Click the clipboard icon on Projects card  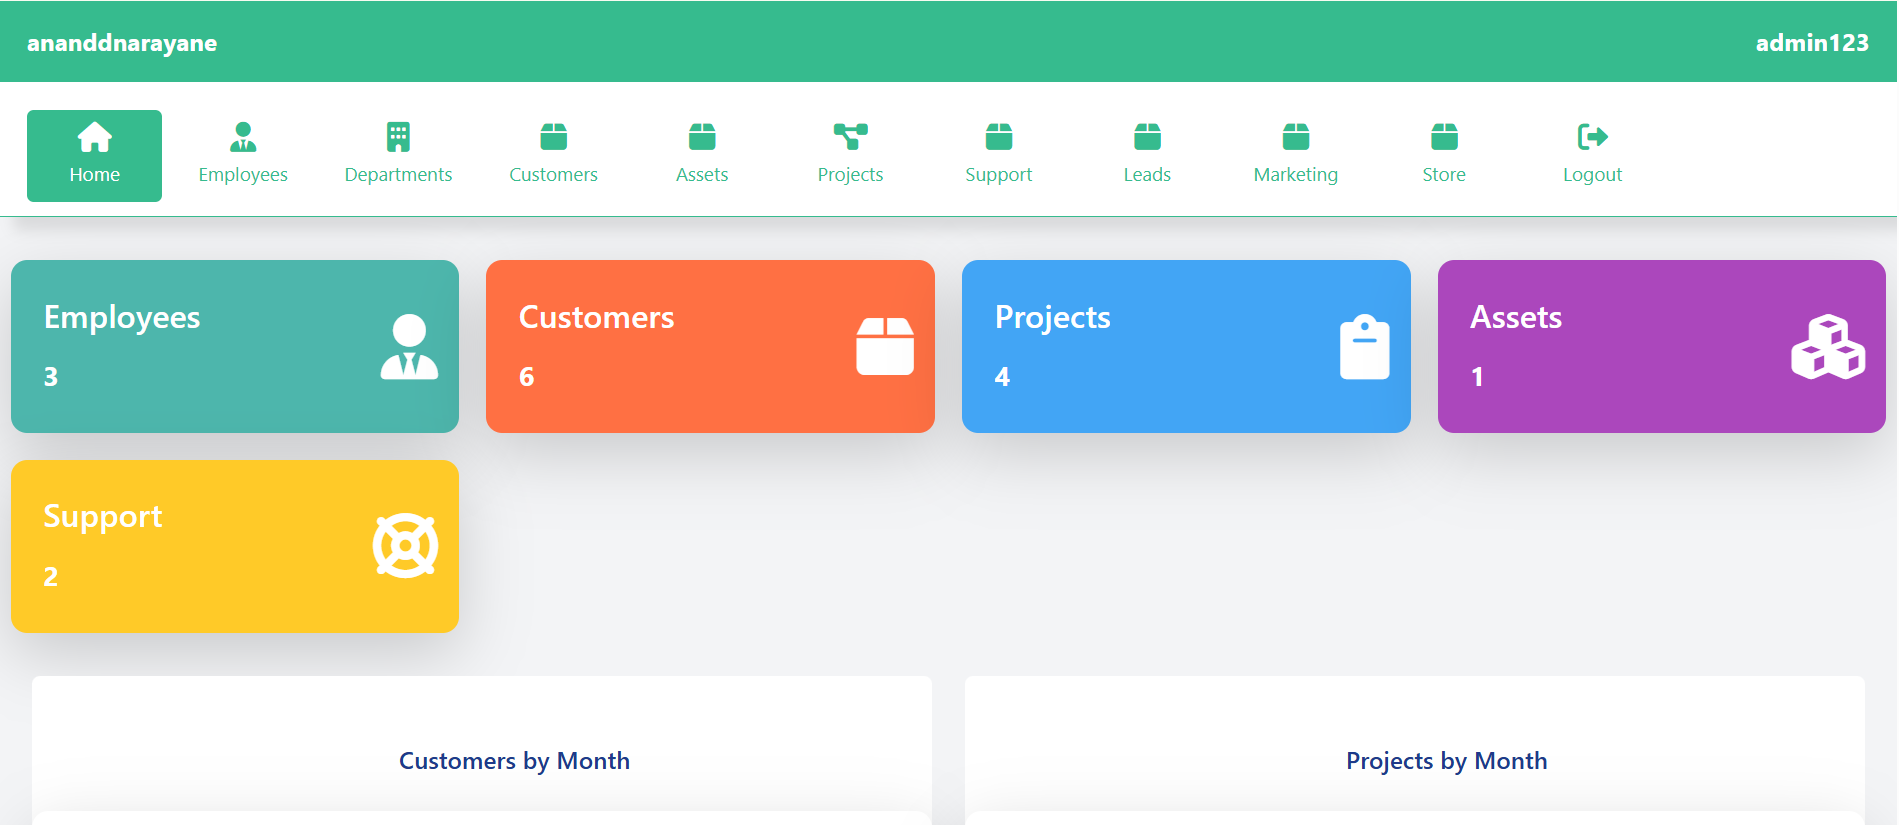click(x=1364, y=347)
